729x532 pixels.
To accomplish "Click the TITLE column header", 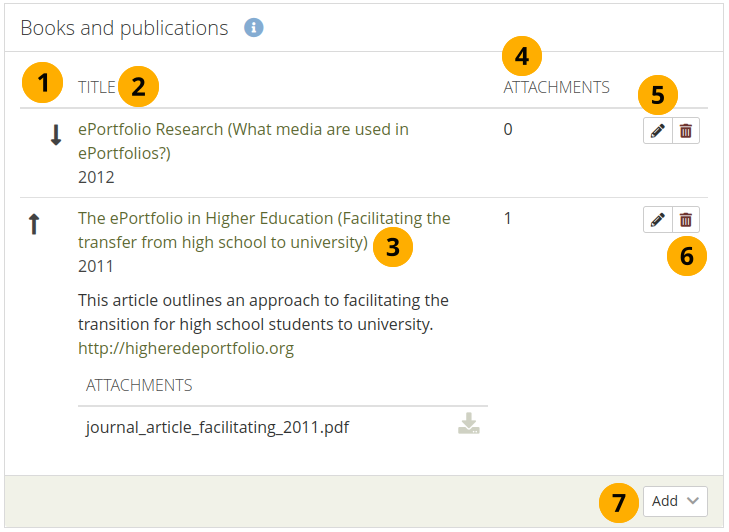I will [x=97, y=87].
